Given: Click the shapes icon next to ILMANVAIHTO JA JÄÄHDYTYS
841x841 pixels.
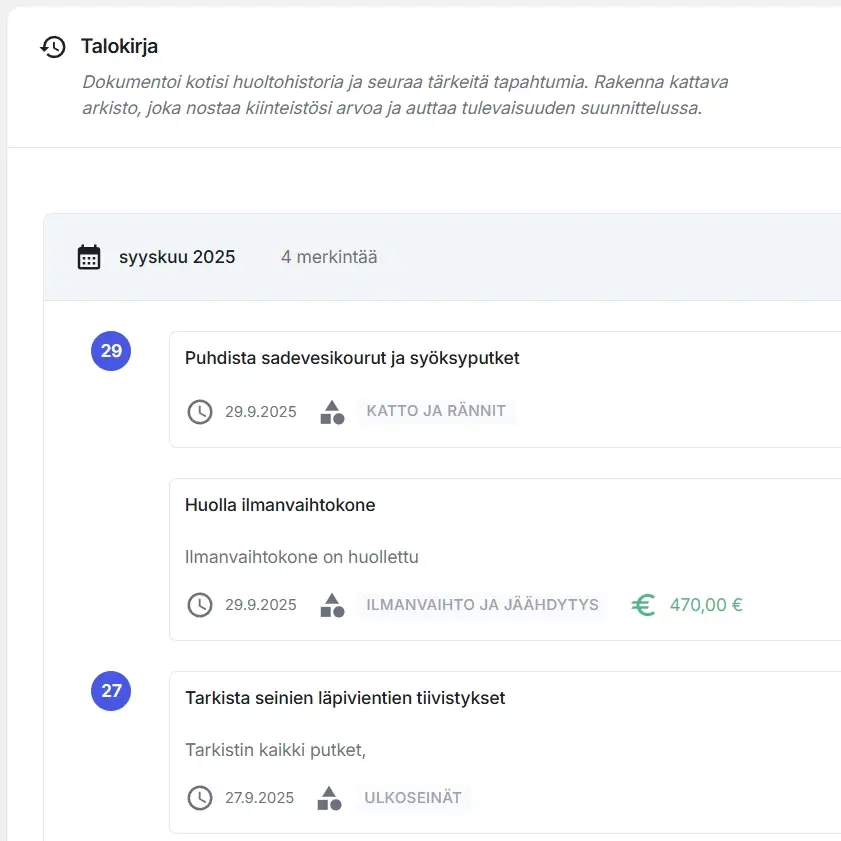Looking at the screenshot, I should click(332, 605).
